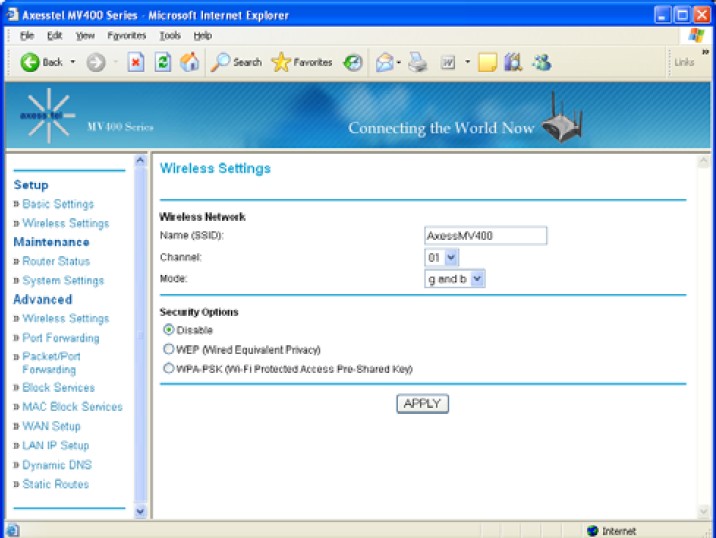Open Search with magnifying glass icon
The height and width of the screenshot is (538, 716).
point(236,62)
